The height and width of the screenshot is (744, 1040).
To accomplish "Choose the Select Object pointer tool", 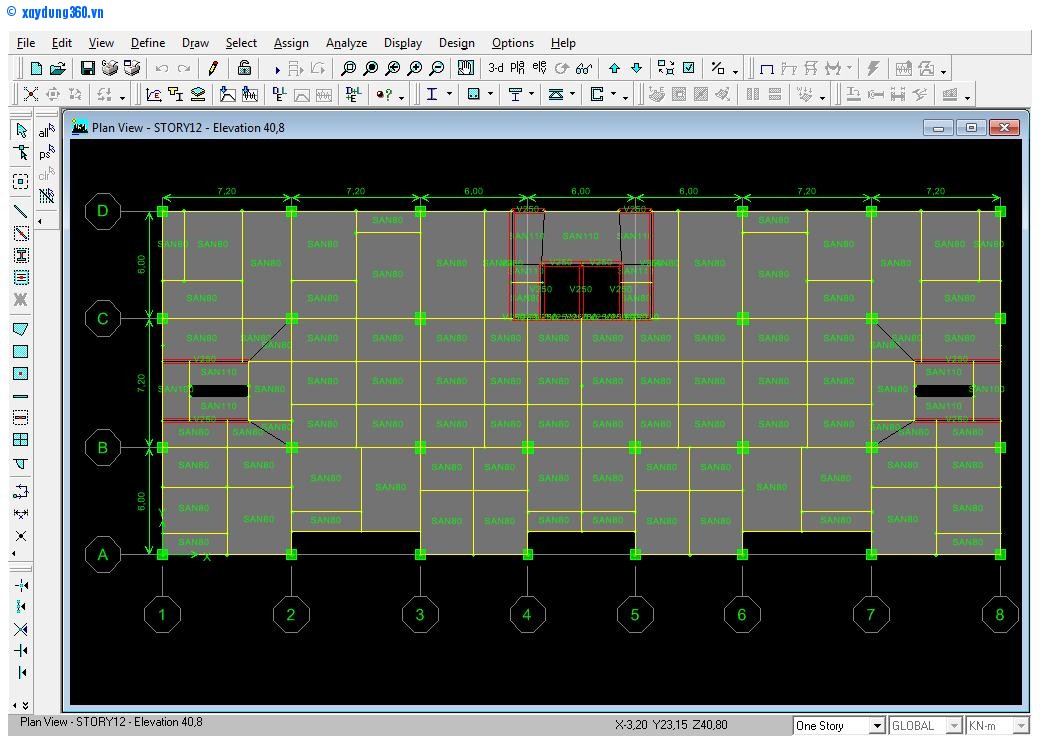I will (21, 131).
